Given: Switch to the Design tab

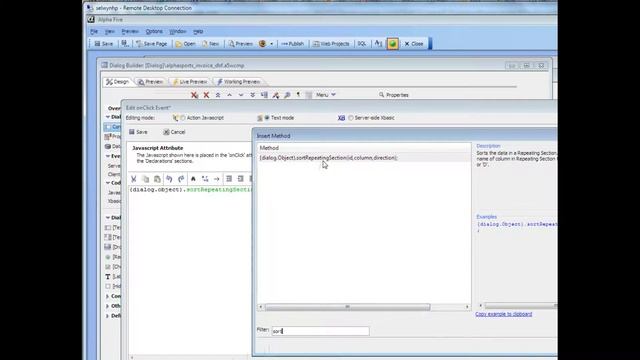Looking at the screenshot, I should click(x=118, y=82).
